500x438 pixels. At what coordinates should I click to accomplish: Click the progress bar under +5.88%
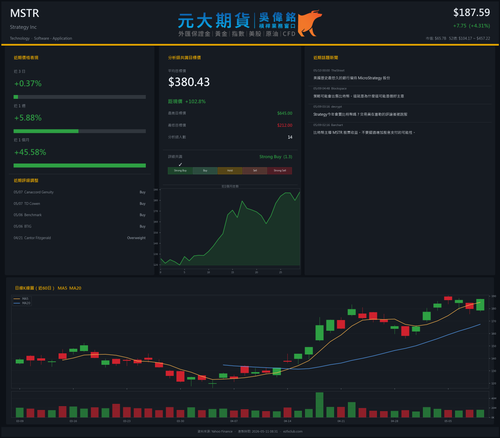click(x=80, y=131)
